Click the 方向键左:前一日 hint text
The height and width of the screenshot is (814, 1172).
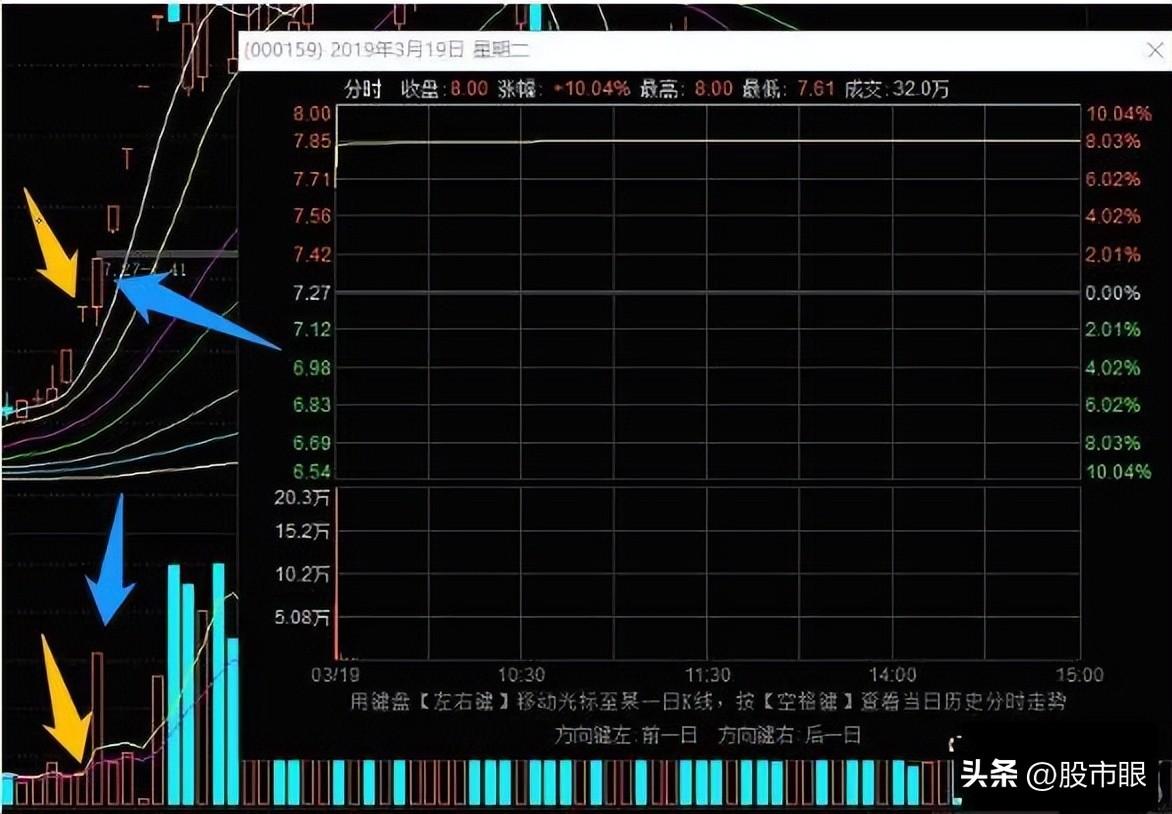(626, 735)
